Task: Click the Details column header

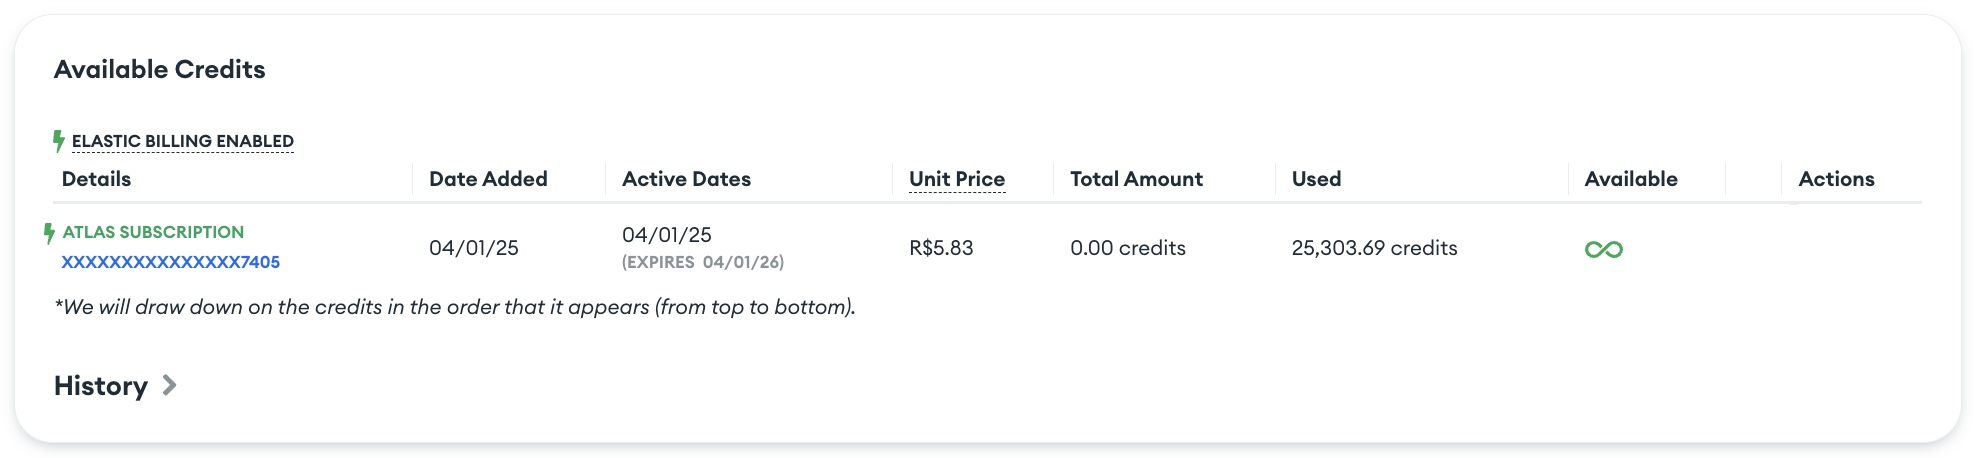Action: 96,179
